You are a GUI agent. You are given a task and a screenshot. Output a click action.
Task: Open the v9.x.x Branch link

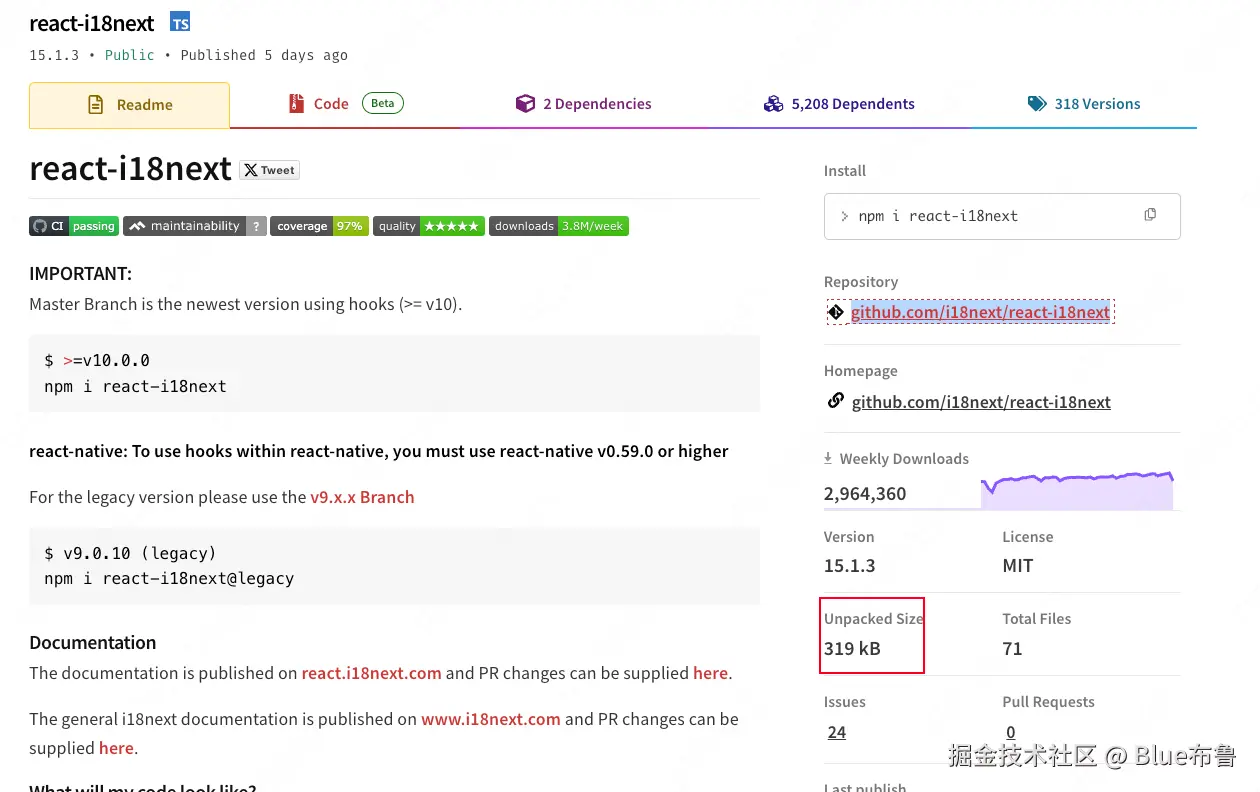click(362, 497)
